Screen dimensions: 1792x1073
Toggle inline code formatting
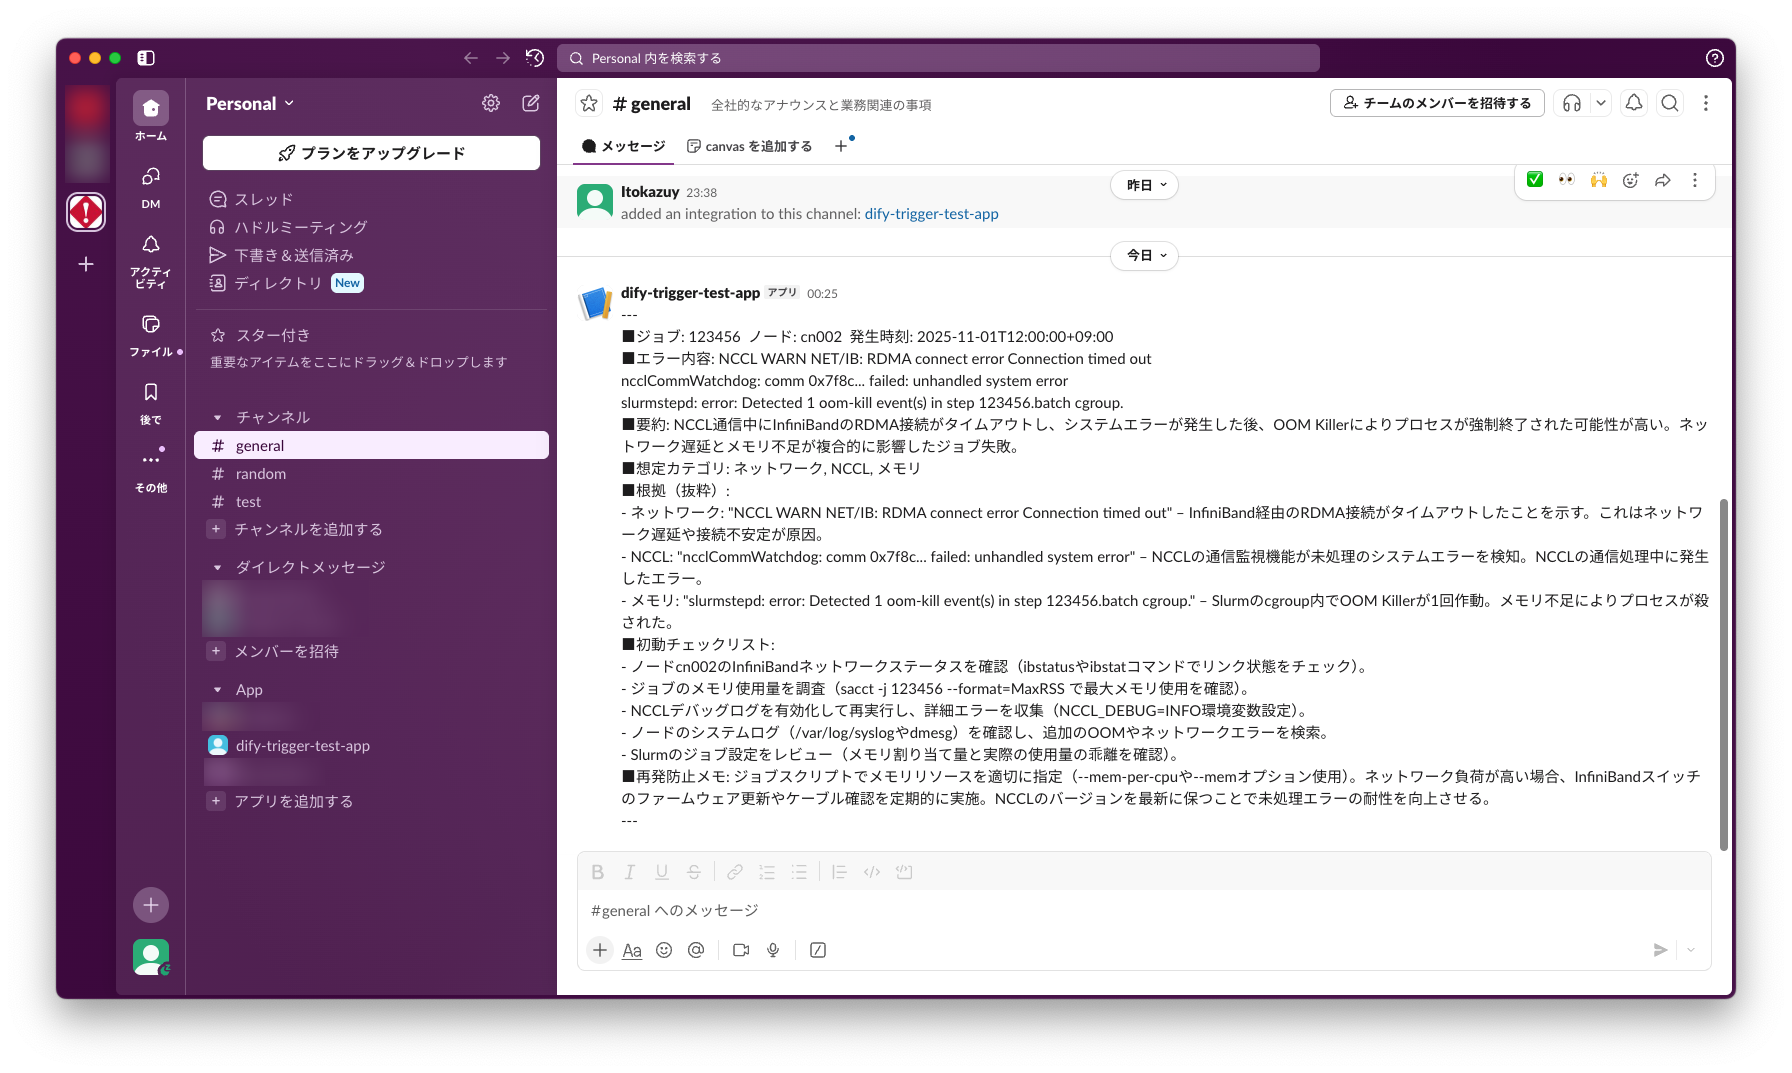pos(872,872)
